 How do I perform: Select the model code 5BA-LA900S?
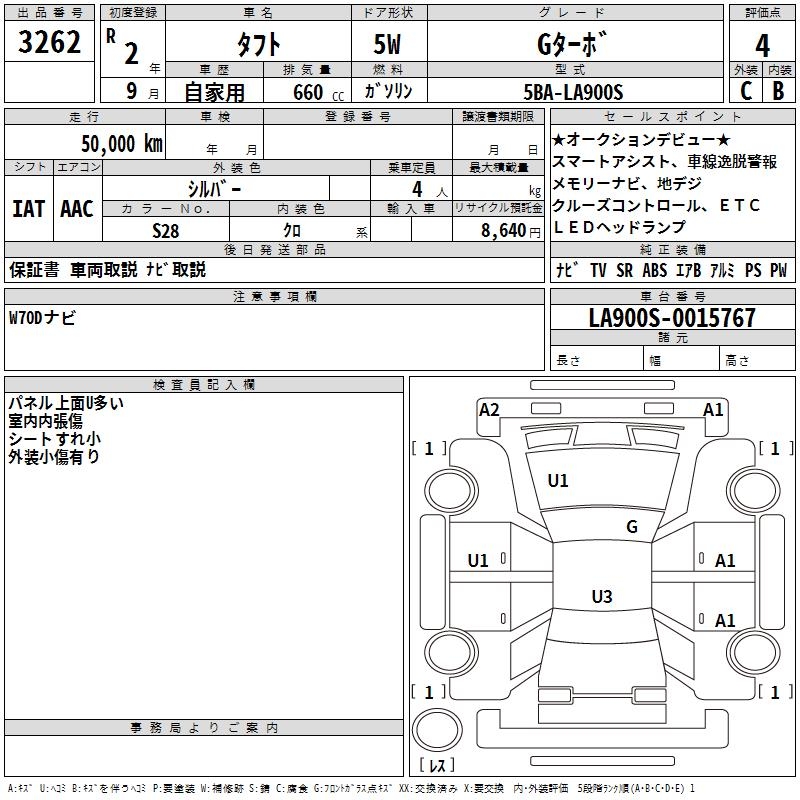(573, 91)
